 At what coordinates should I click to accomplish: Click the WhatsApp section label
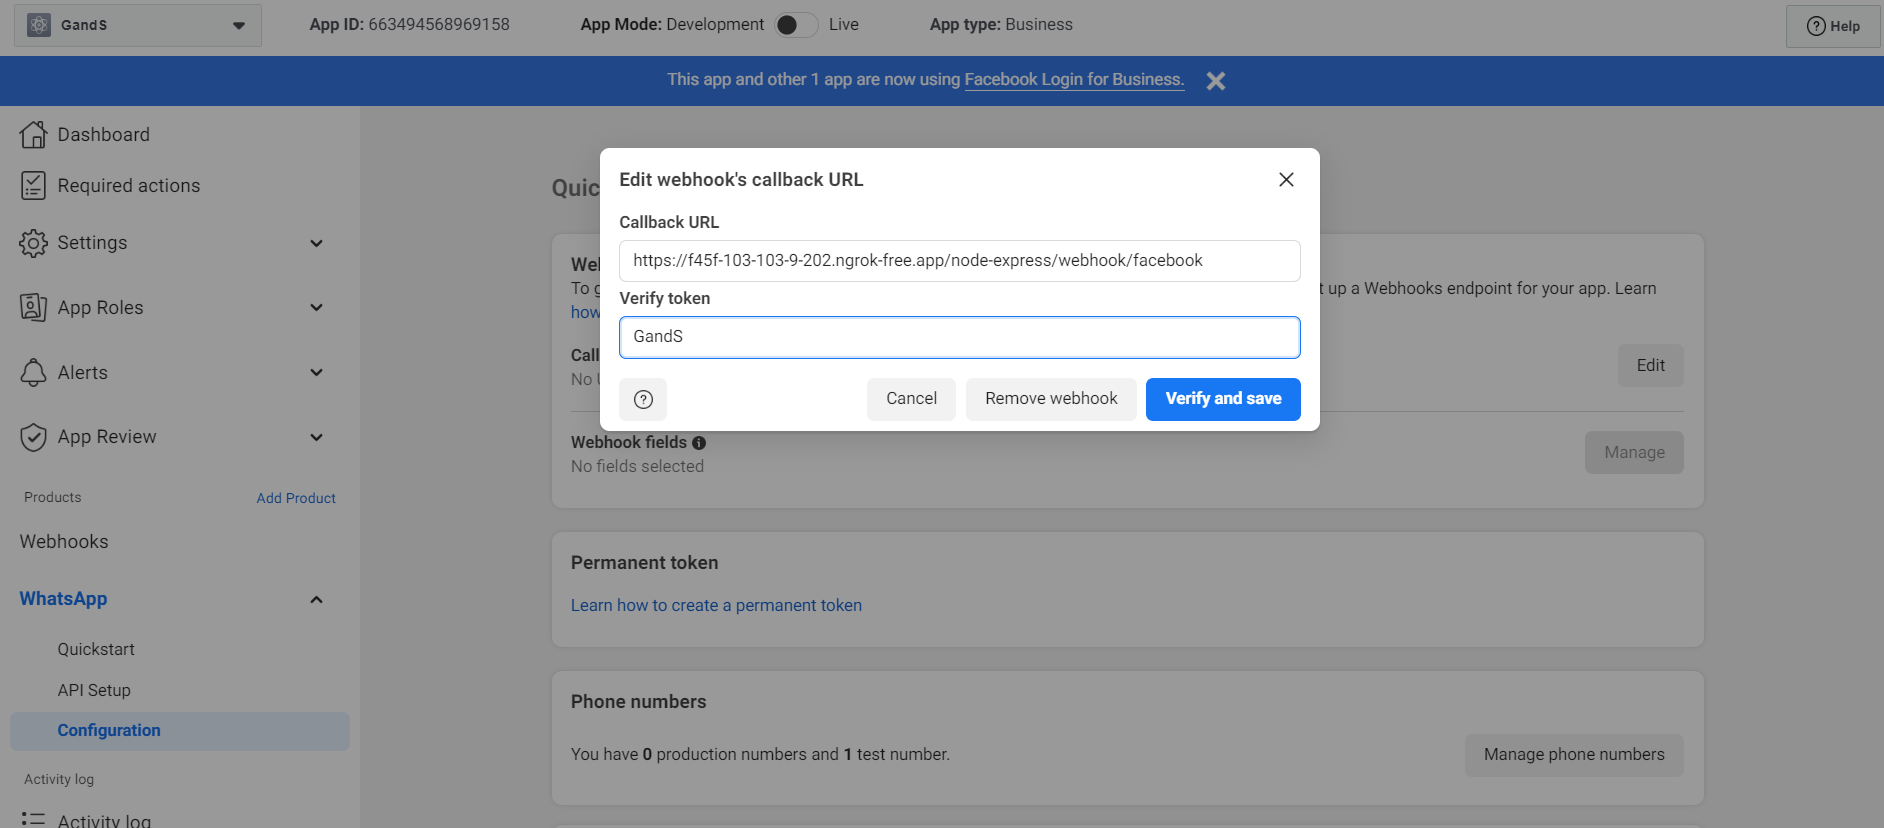coord(63,599)
